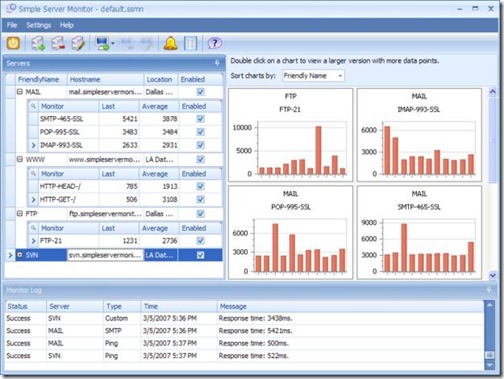Click the MAIL SMTP-465-SSL chart
Viewport: 504px width, 379px height.
coord(419,232)
